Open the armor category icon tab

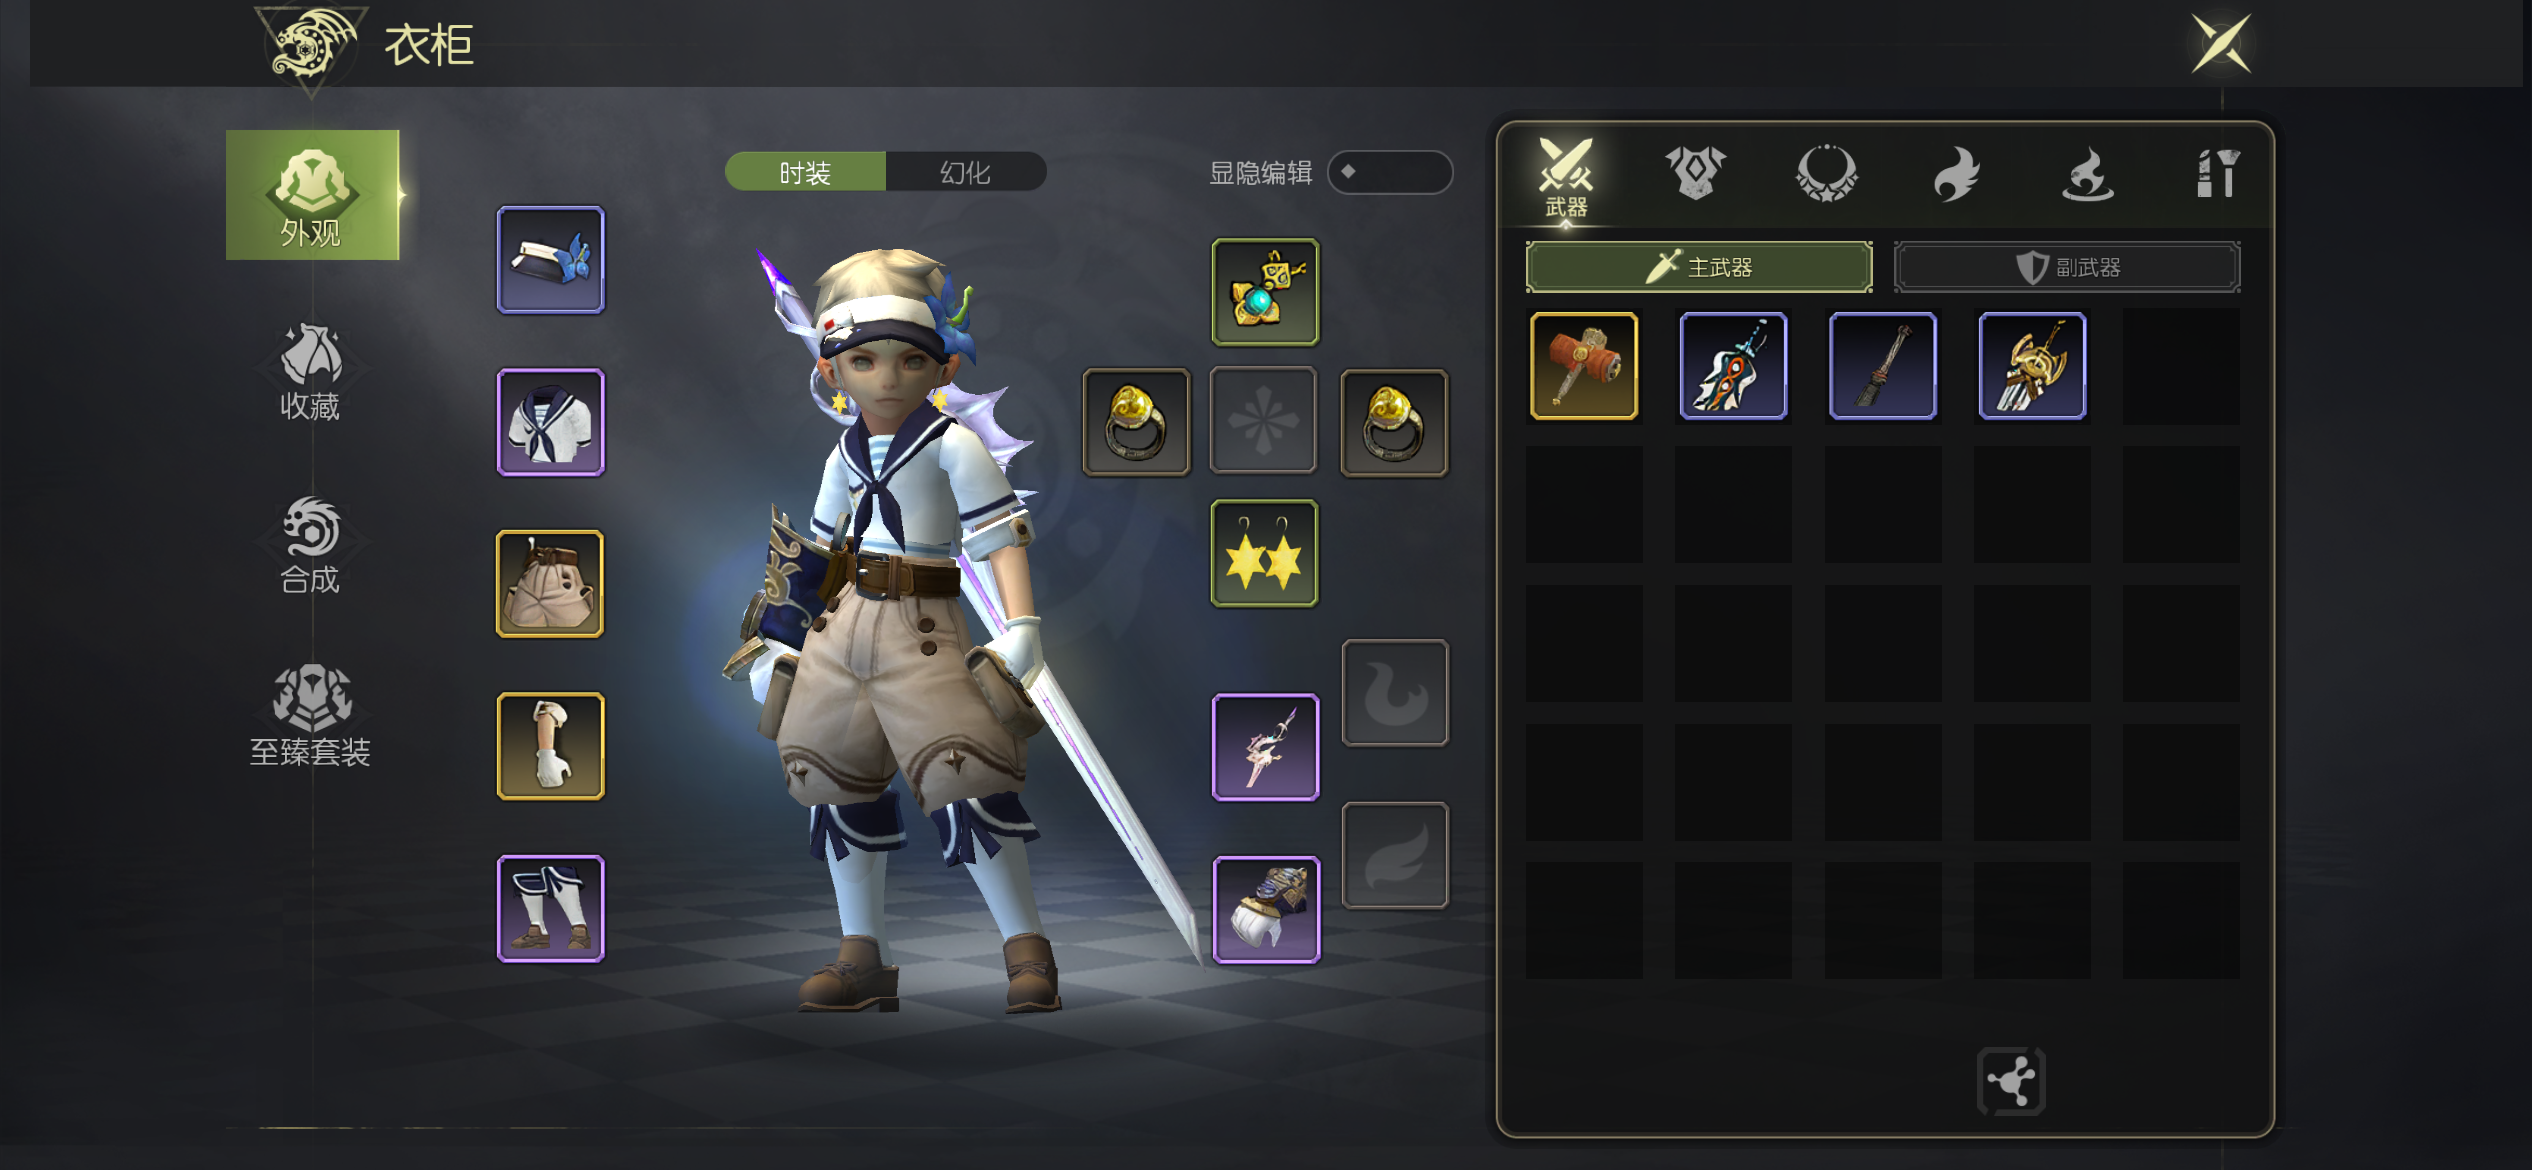[x=1696, y=173]
